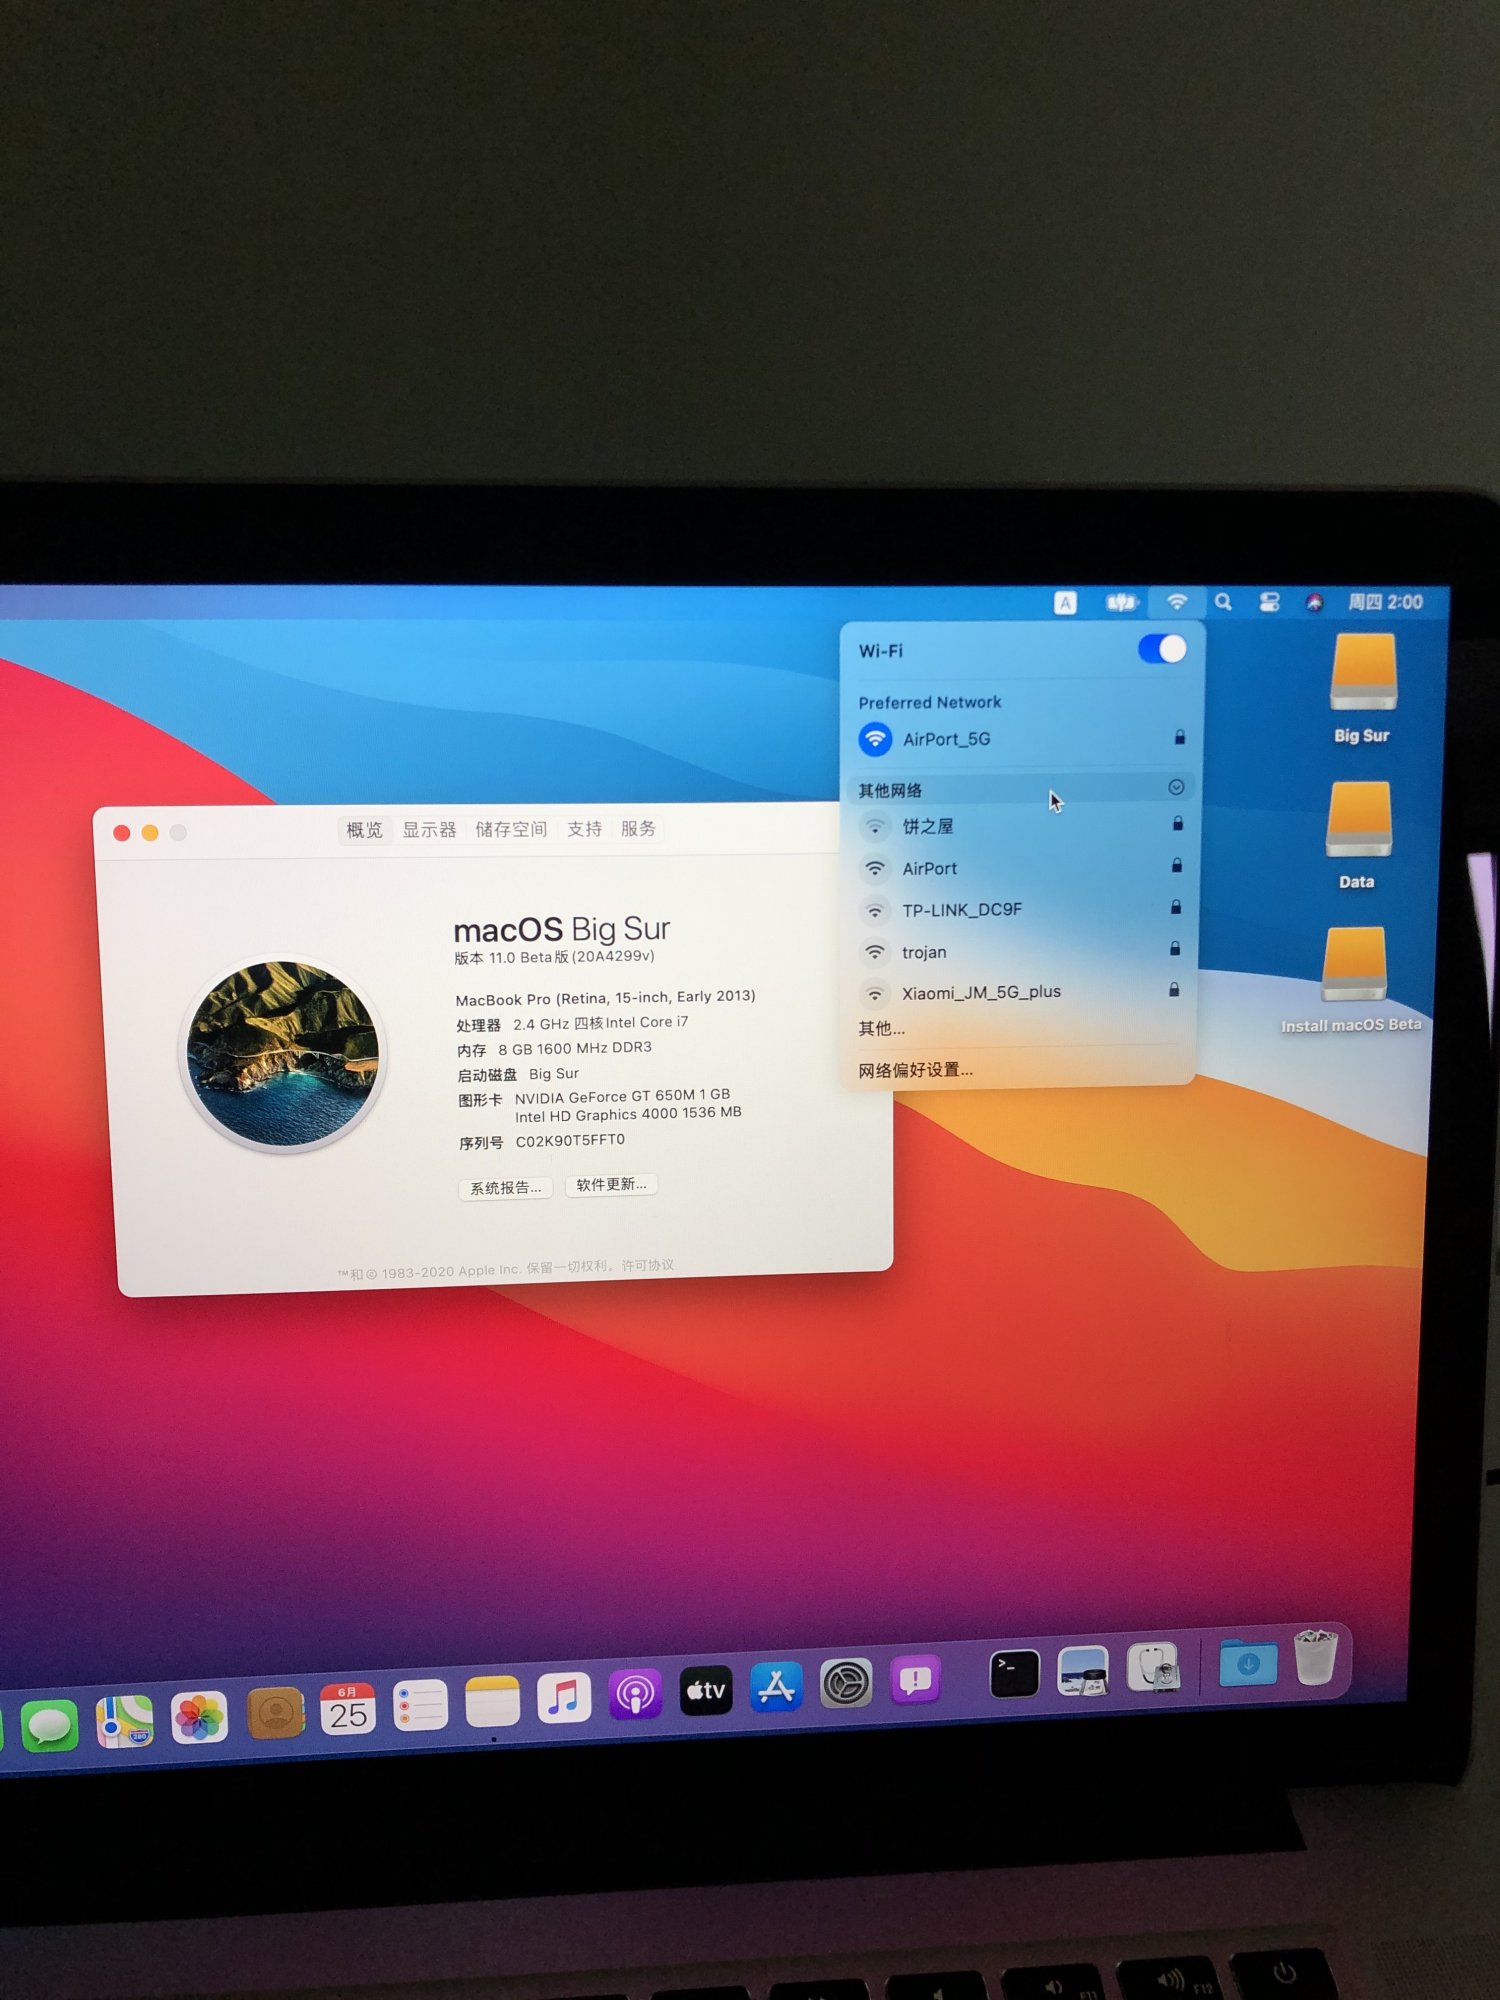The height and width of the screenshot is (2000, 1500).
Task: Click the Siri menu bar icon
Action: (1314, 601)
